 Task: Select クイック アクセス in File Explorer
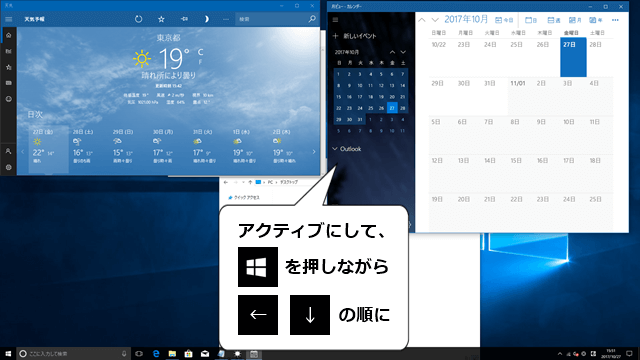pos(244,198)
